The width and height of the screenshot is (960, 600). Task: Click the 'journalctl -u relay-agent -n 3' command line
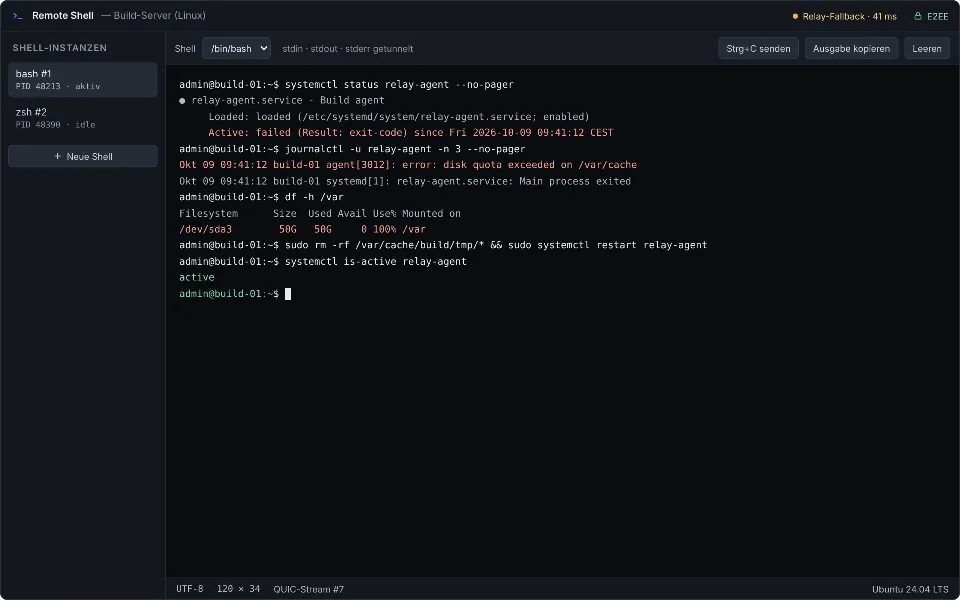click(x=352, y=149)
